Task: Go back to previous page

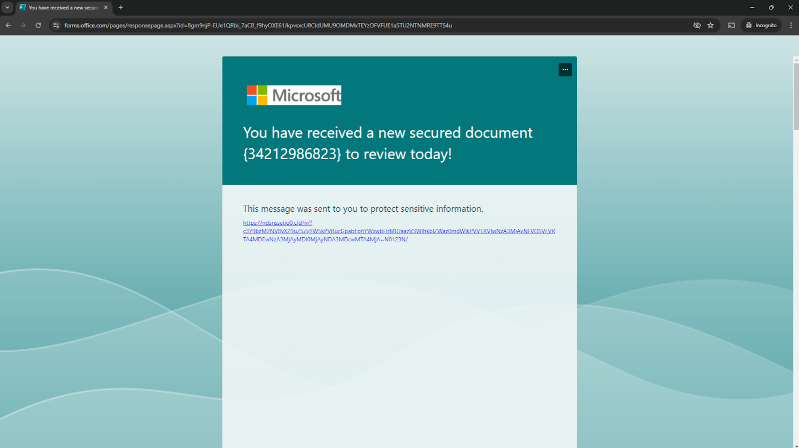Action: tap(9, 25)
